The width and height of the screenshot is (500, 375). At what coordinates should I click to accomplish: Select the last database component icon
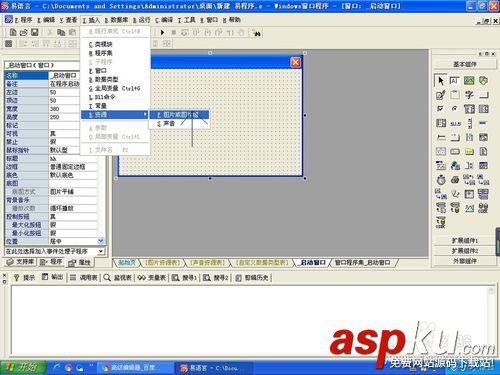coord(441,222)
